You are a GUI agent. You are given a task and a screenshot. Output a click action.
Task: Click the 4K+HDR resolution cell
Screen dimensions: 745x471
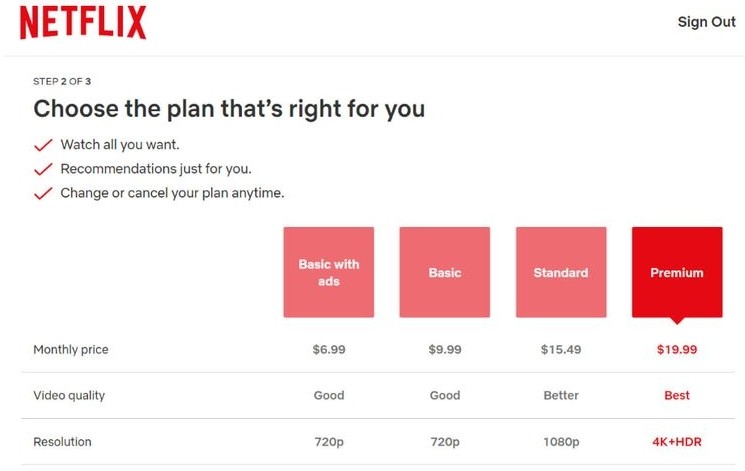click(677, 442)
